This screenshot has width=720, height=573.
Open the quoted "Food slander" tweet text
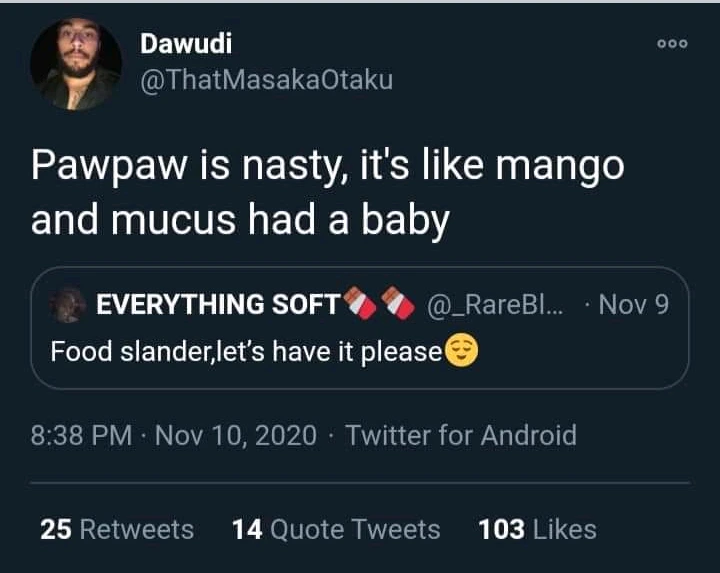pyautogui.click(x=246, y=352)
